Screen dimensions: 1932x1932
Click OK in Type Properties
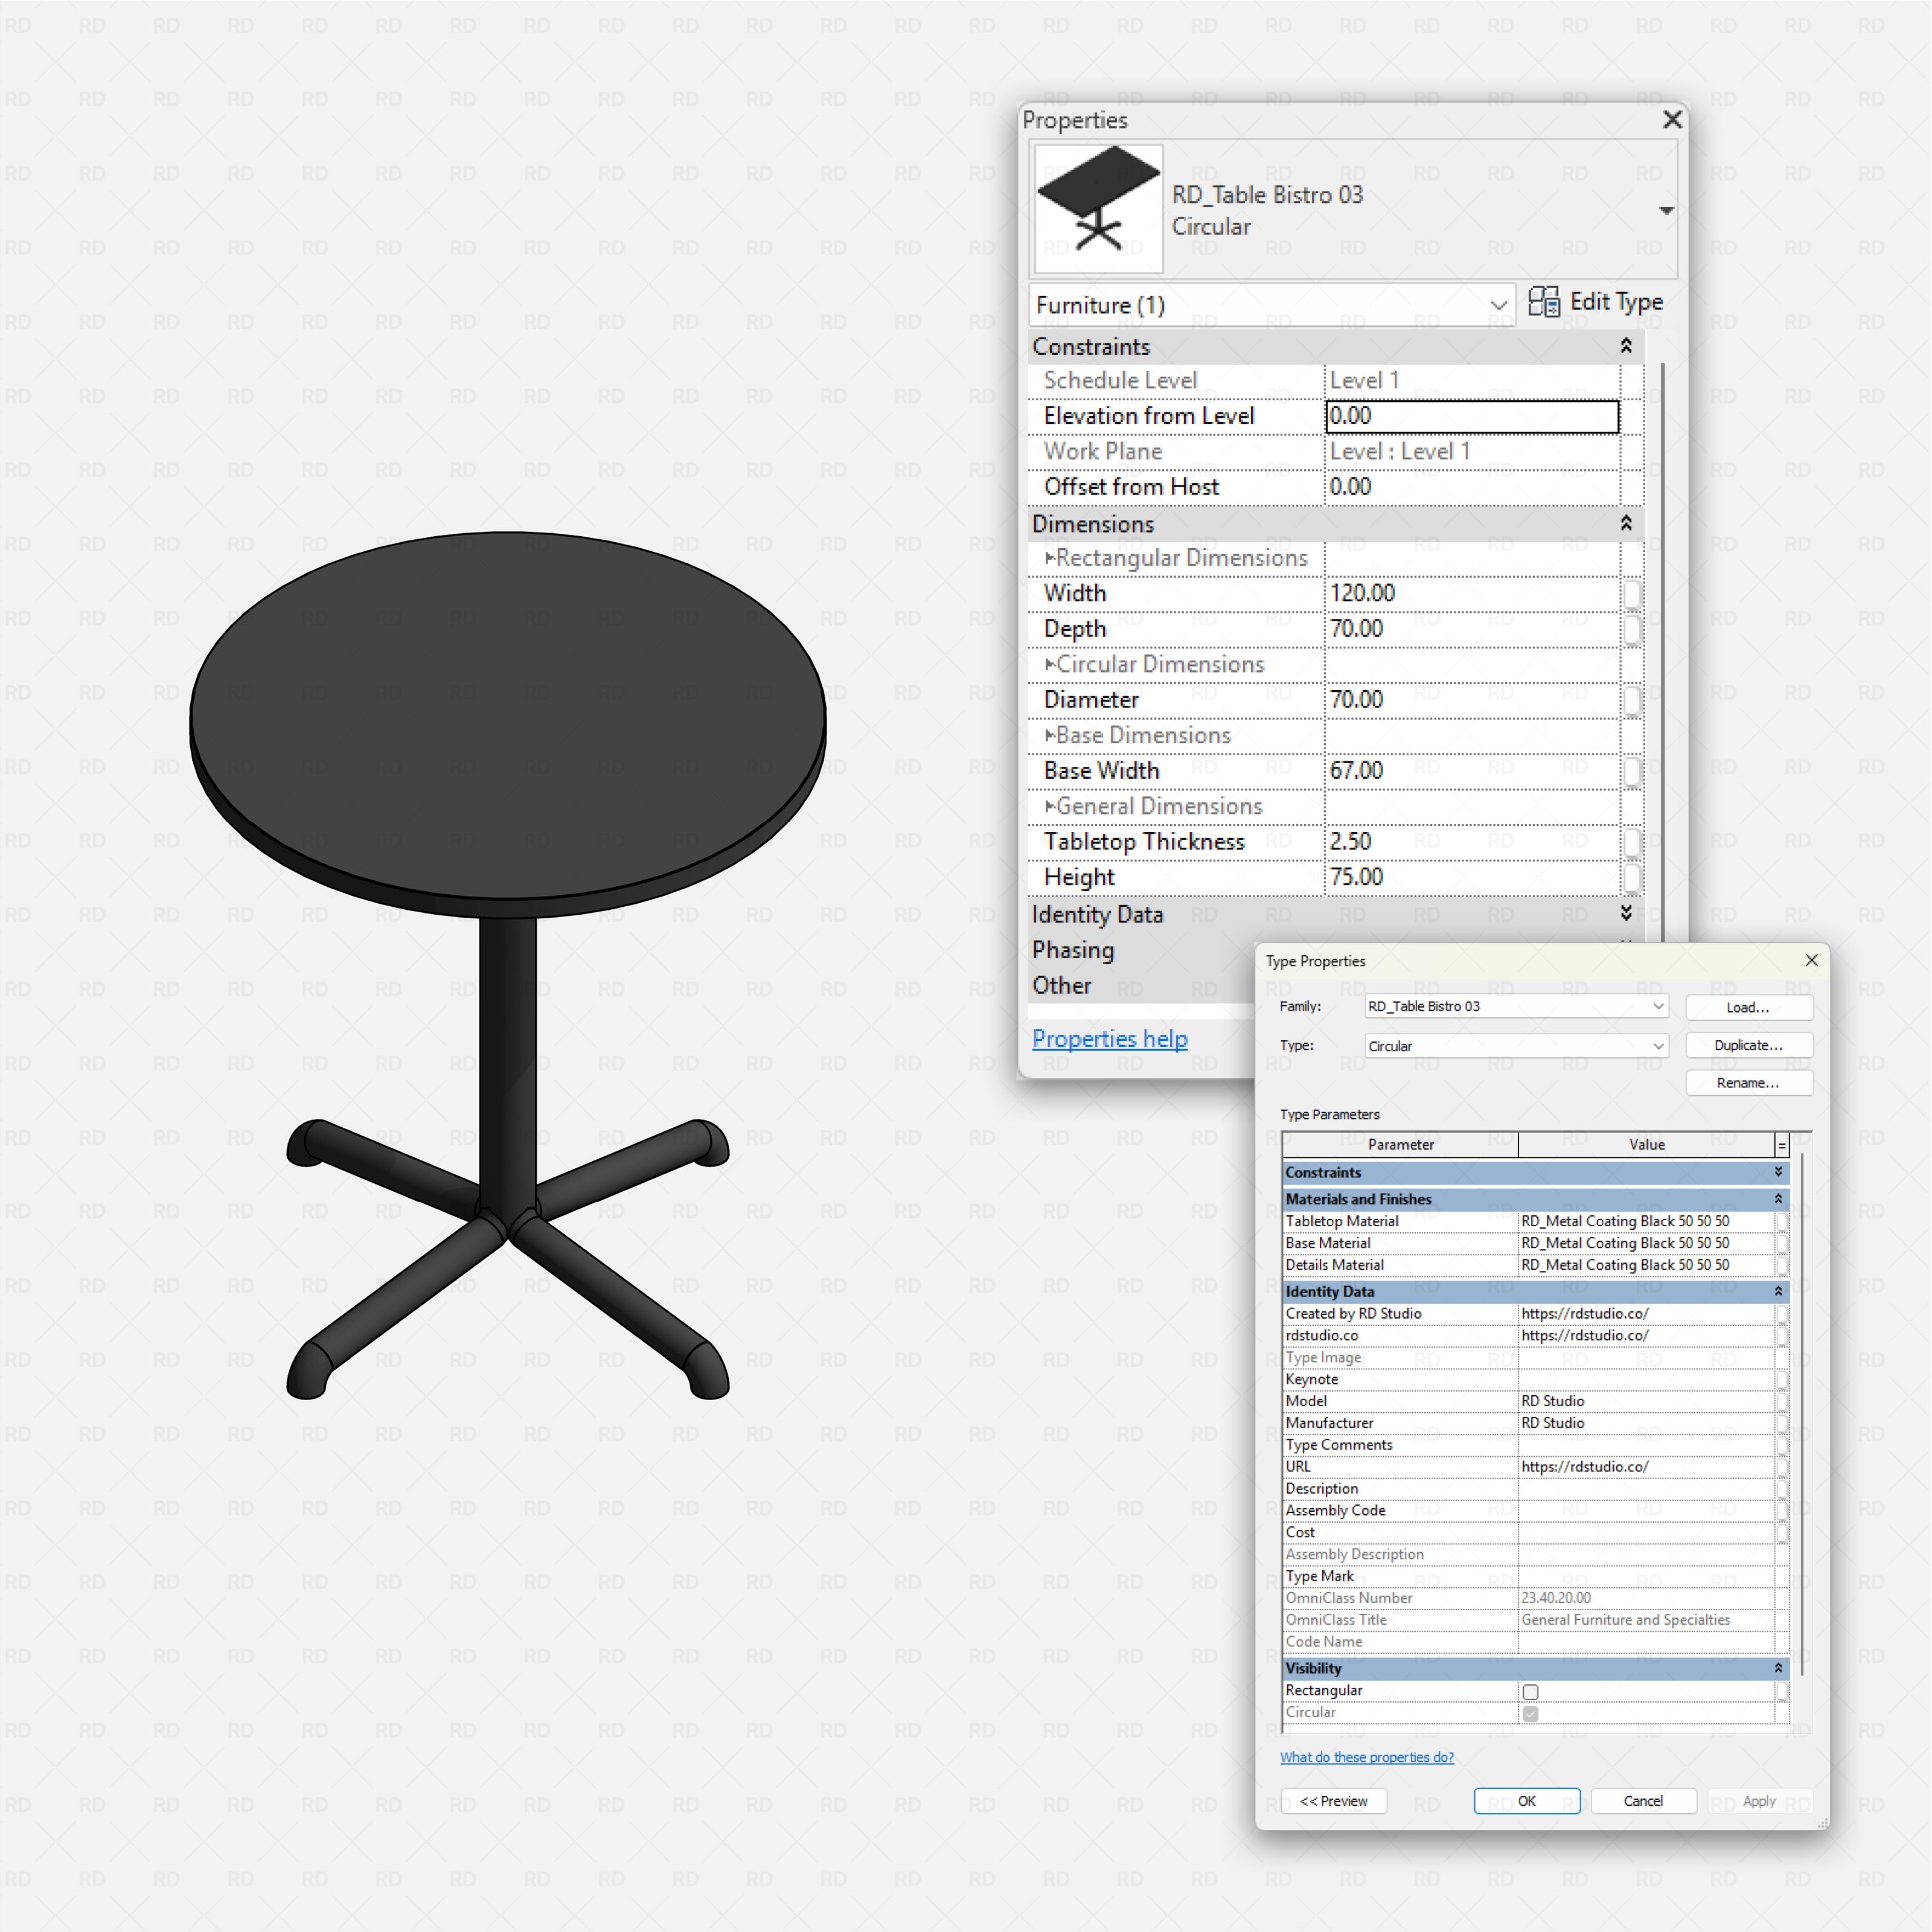(x=1526, y=1801)
